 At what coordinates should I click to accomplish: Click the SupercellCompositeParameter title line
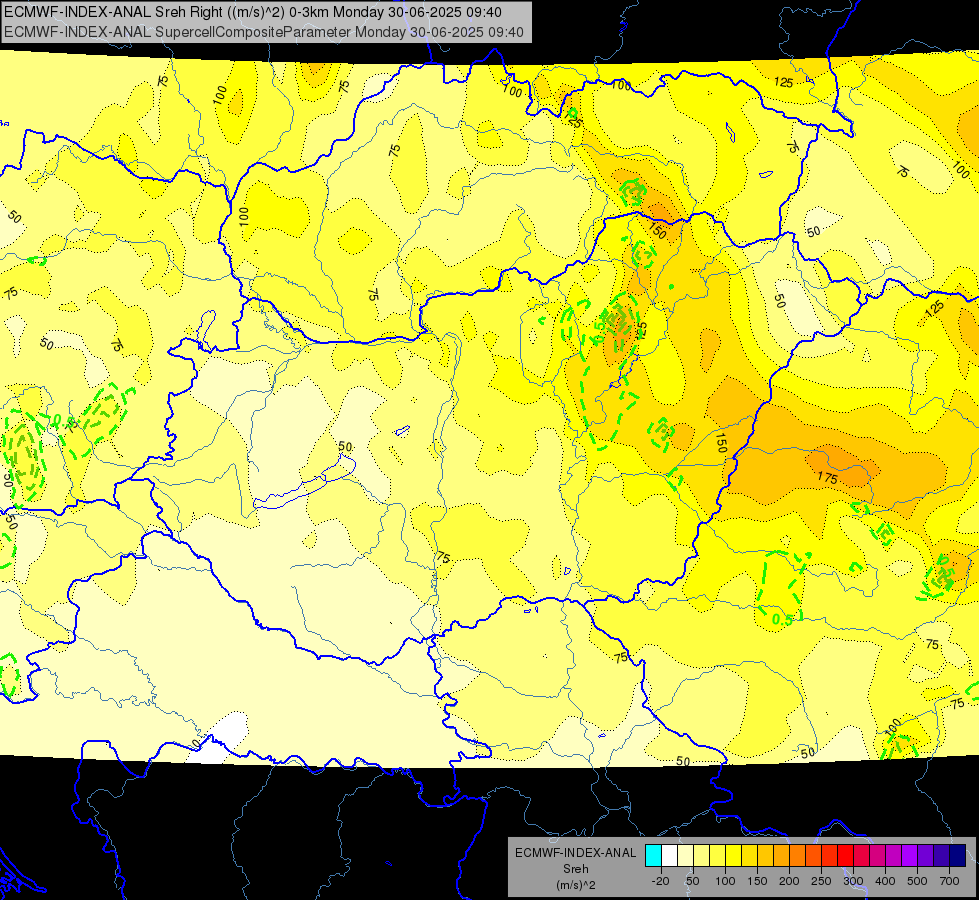[x=263, y=32]
